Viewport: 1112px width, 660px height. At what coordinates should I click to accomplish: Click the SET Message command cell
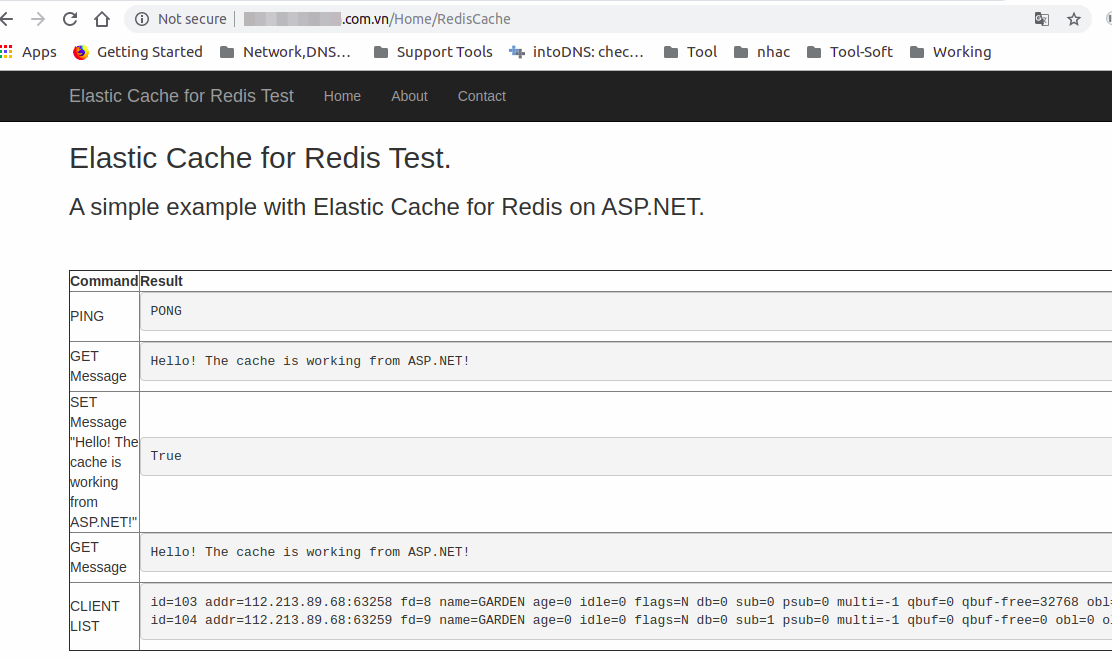point(104,462)
